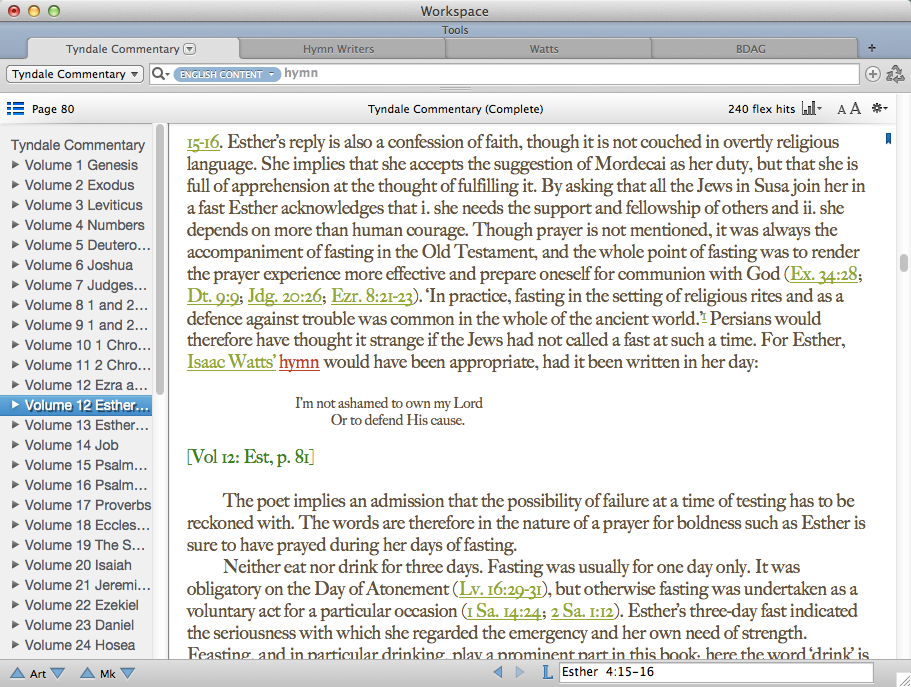Click the L reference field icon
Screen dimensions: 911x687
coord(547,672)
